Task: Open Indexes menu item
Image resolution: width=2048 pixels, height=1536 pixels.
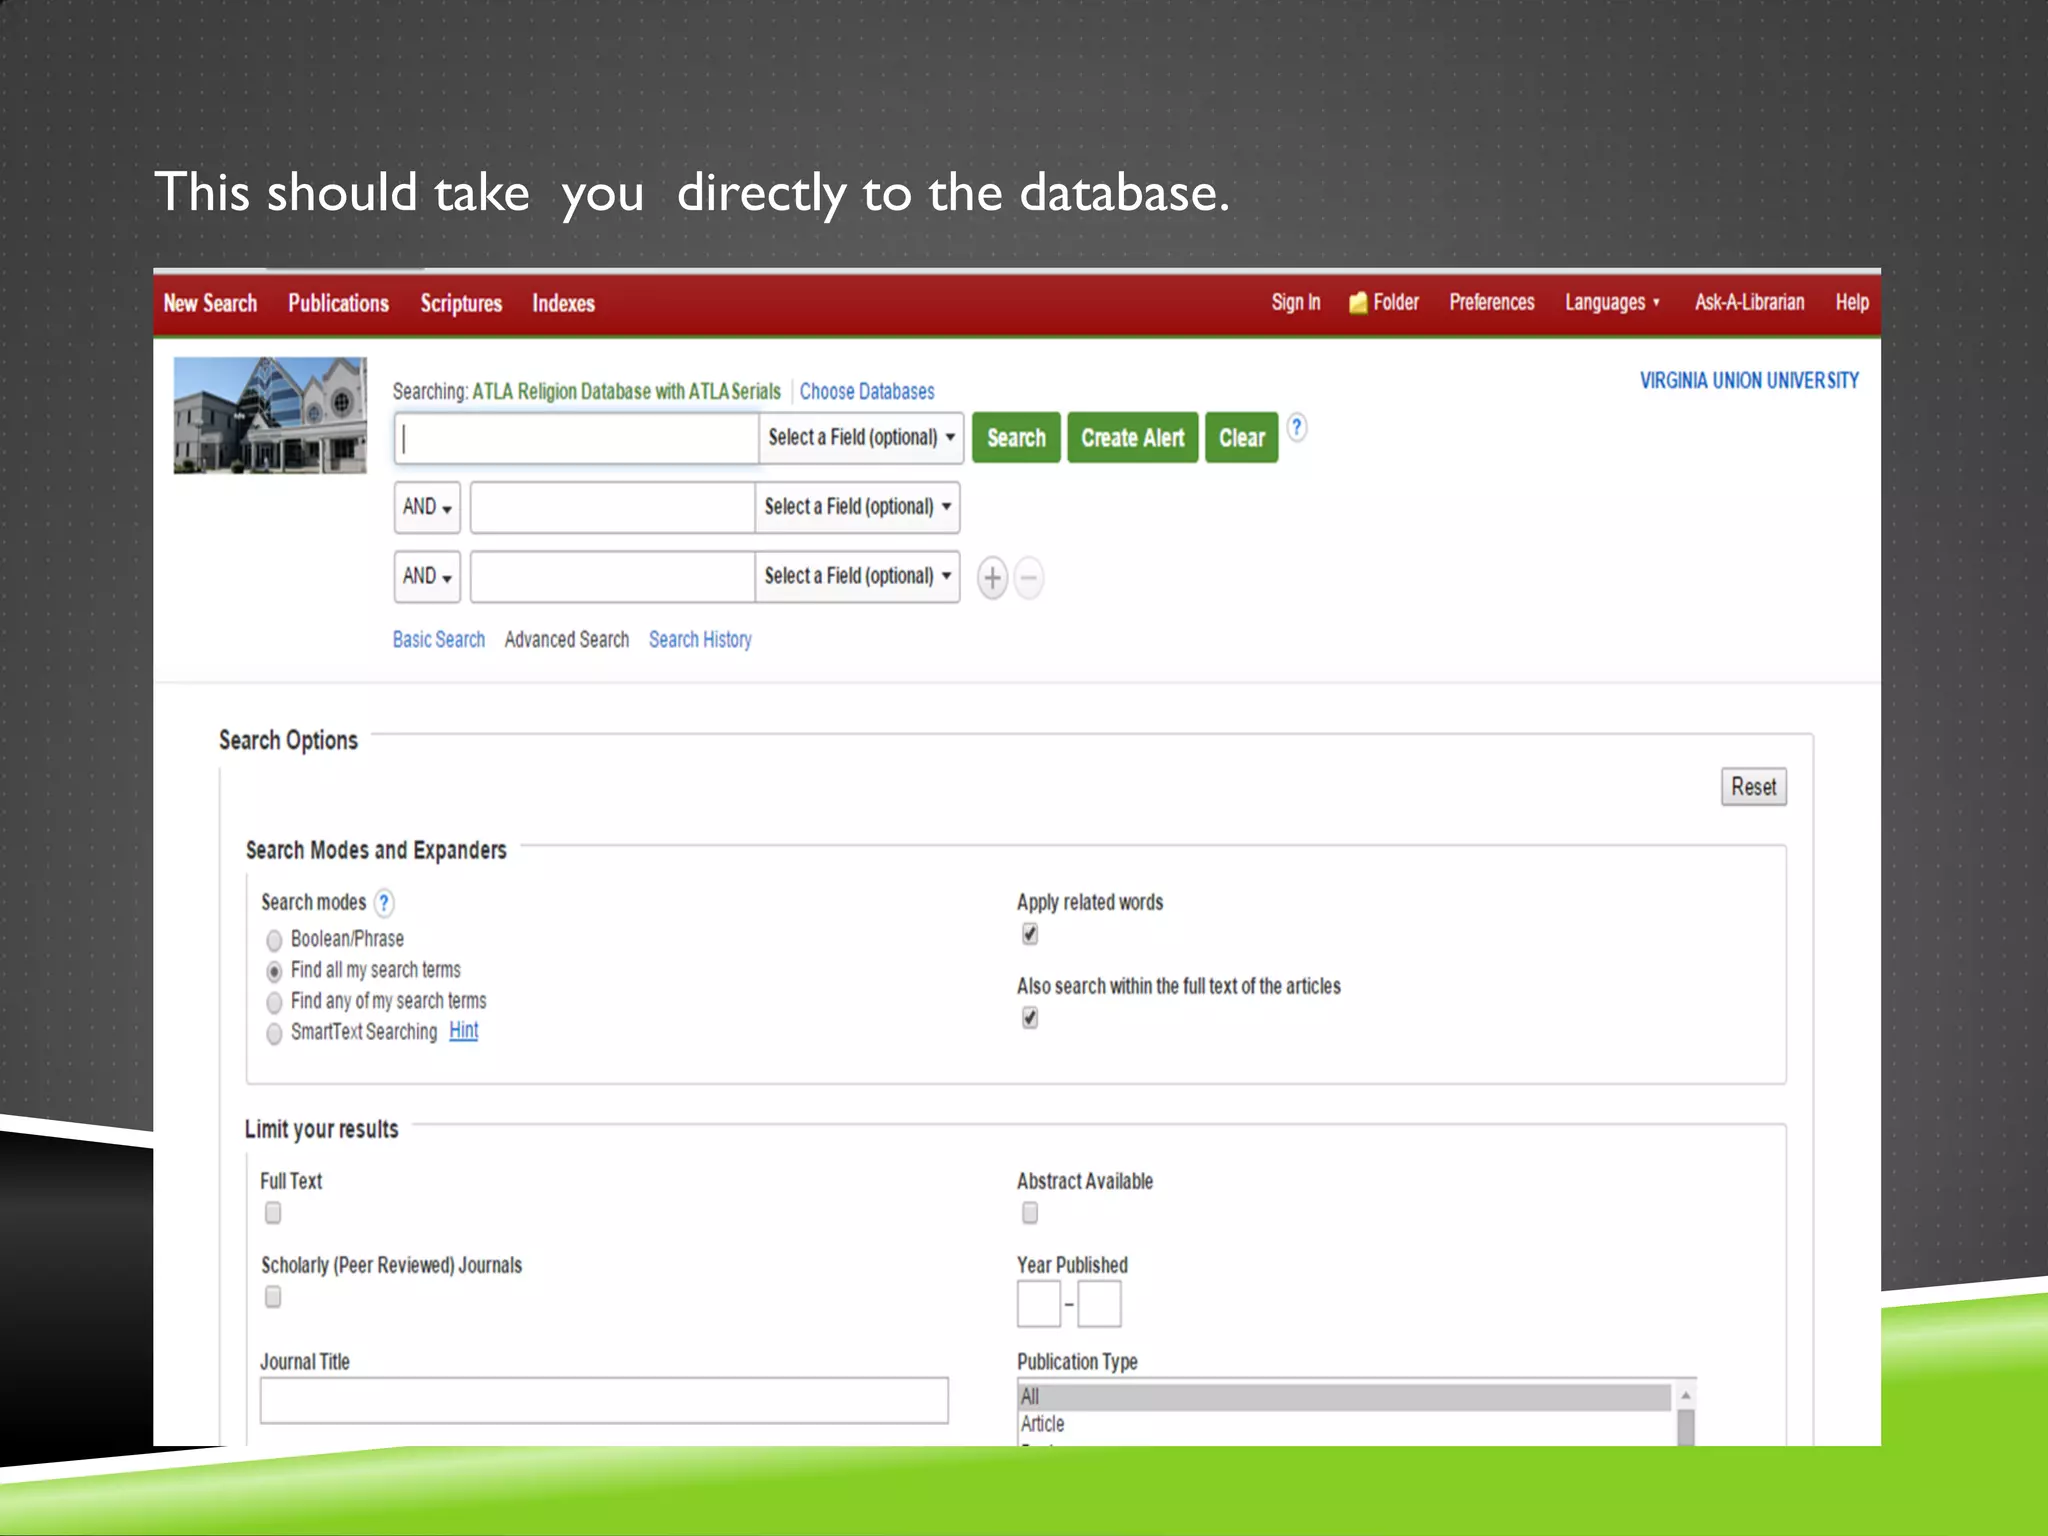Action: tap(563, 303)
